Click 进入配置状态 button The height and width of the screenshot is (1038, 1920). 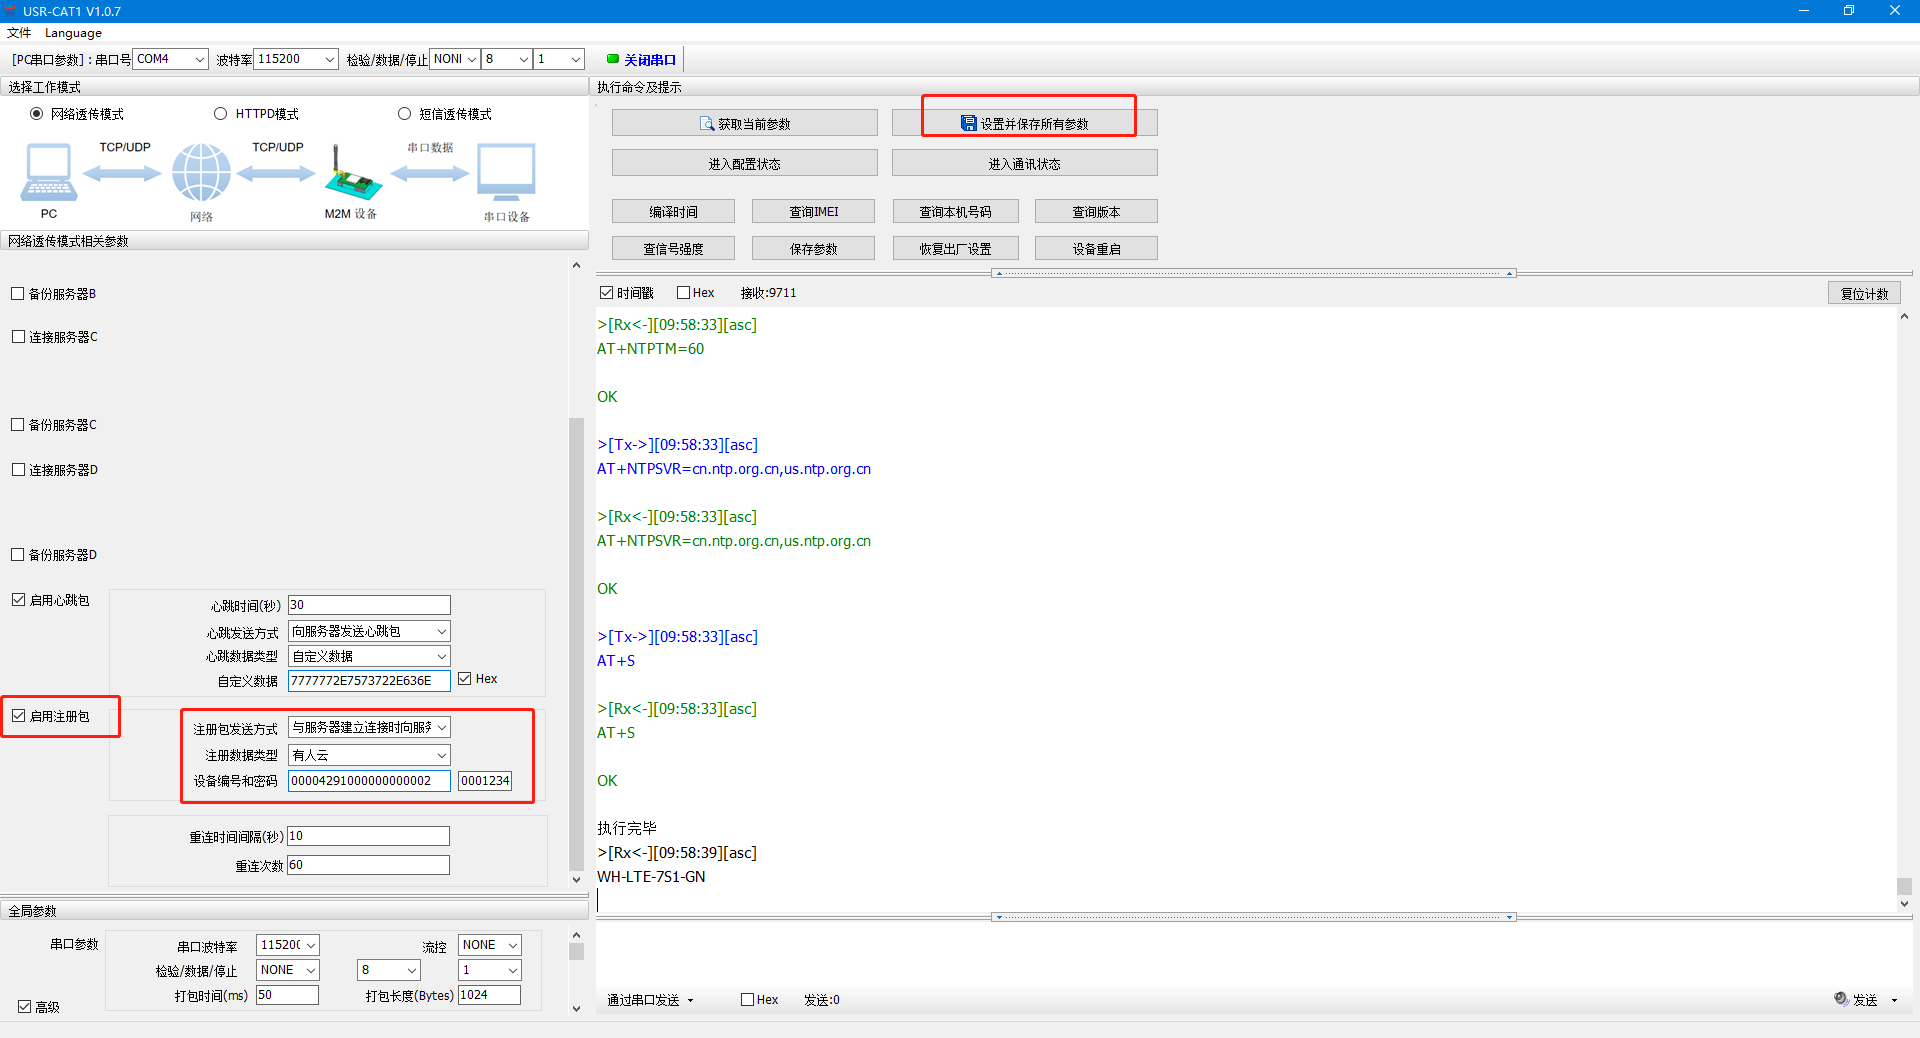click(744, 163)
